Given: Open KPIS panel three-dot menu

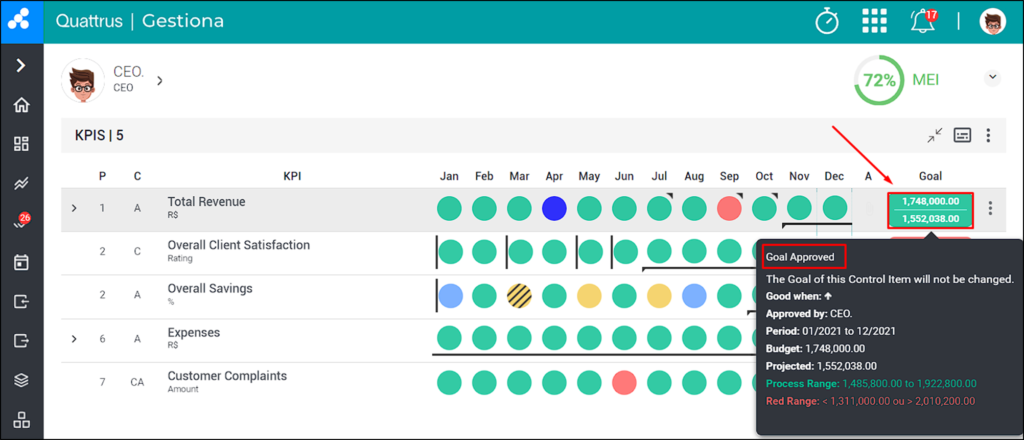Looking at the screenshot, I should click(989, 135).
